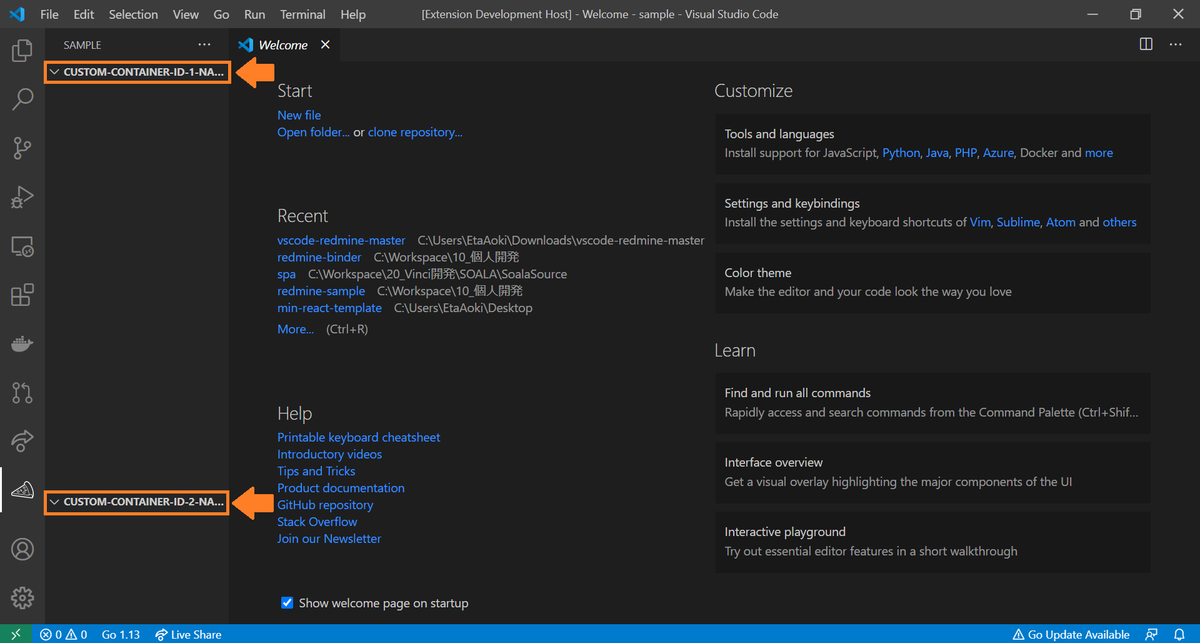Click Go 1.13 version in status bar
This screenshot has width=1200, height=643.
point(121,634)
